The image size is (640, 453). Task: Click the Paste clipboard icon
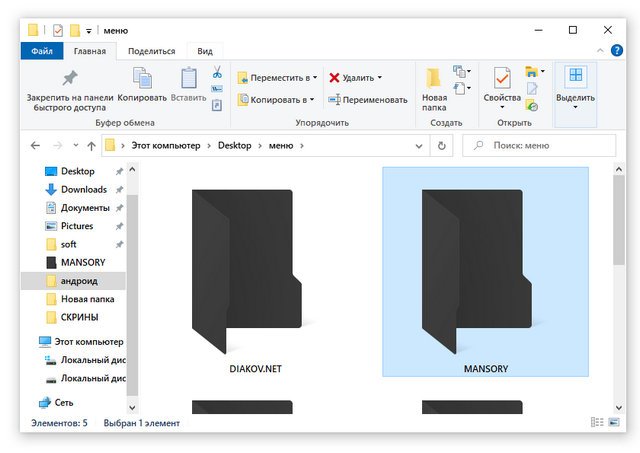click(x=189, y=78)
